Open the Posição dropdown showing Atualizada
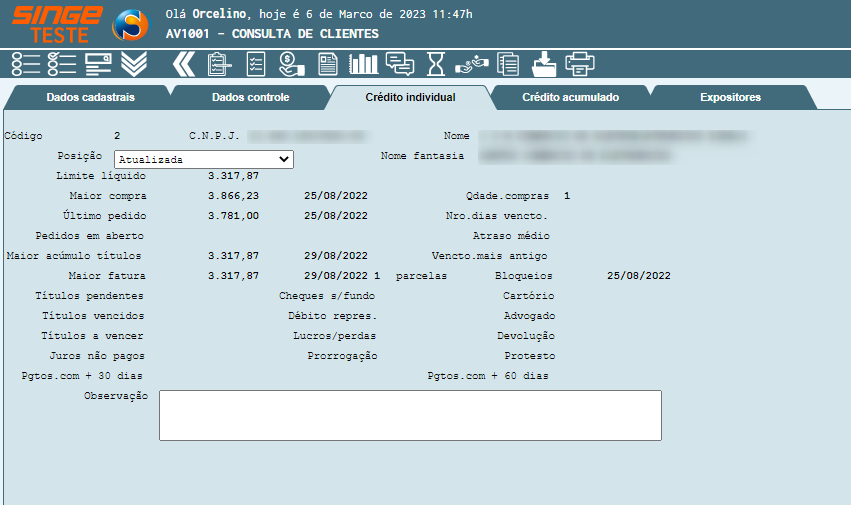This screenshot has height=505, width=851. tap(203, 159)
